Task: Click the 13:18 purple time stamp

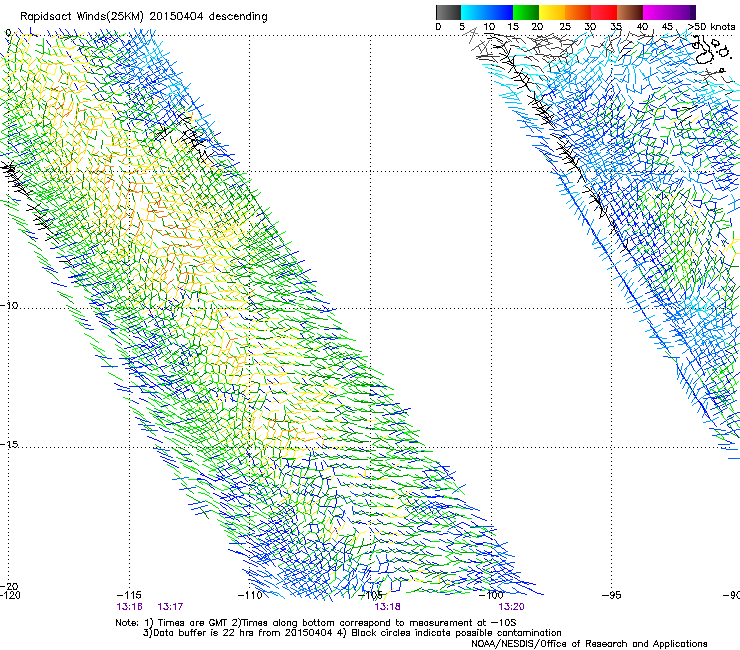Action: click(387, 607)
